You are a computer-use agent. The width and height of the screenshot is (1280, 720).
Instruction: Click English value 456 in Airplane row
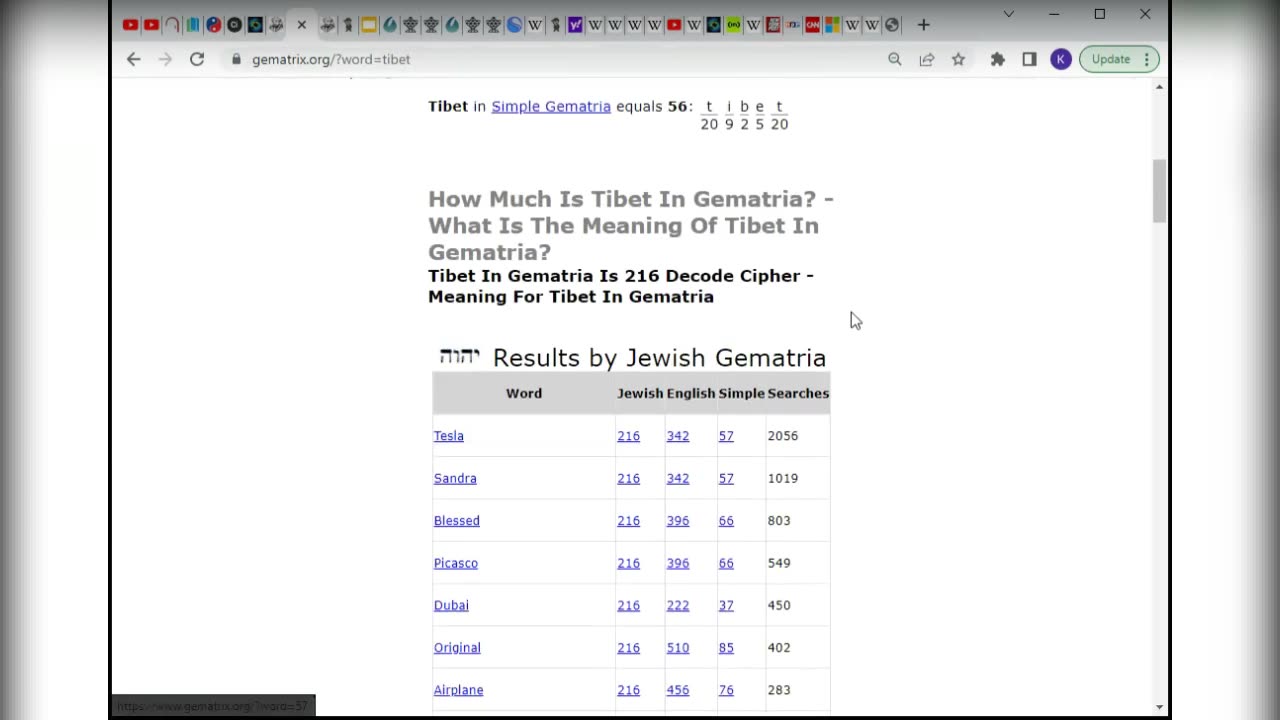678,690
